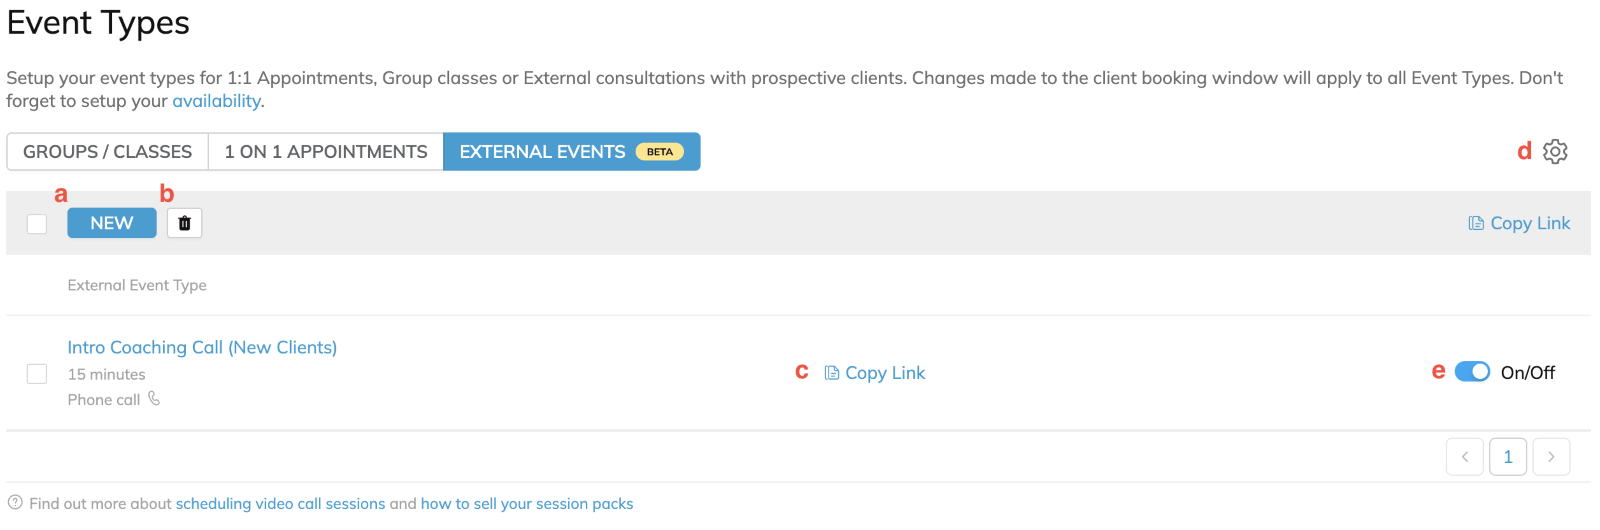Check the Intro Coaching Call row checkbox
The width and height of the screenshot is (1600, 530).
click(37, 374)
